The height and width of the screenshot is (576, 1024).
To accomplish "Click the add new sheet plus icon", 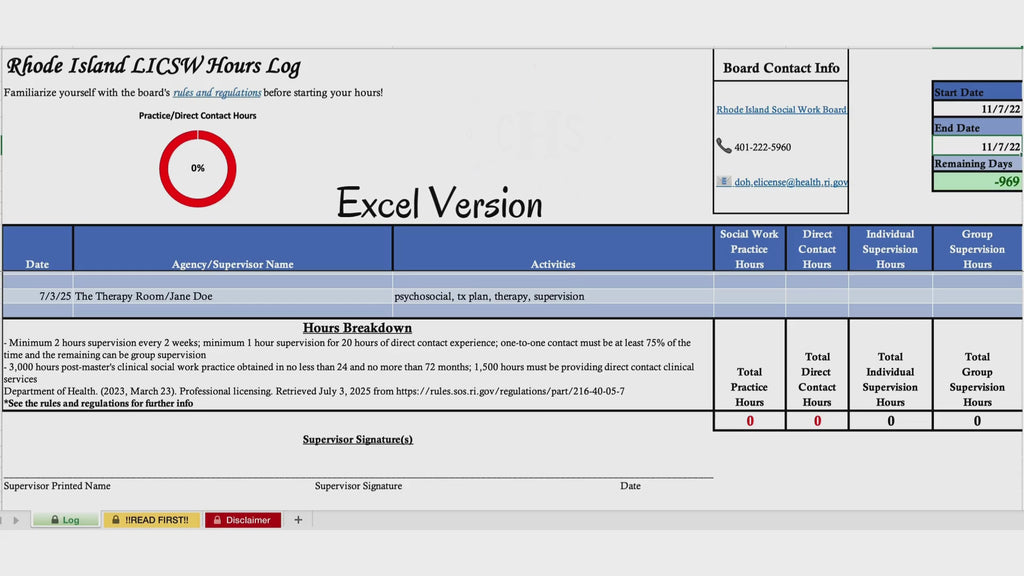I will 298,520.
